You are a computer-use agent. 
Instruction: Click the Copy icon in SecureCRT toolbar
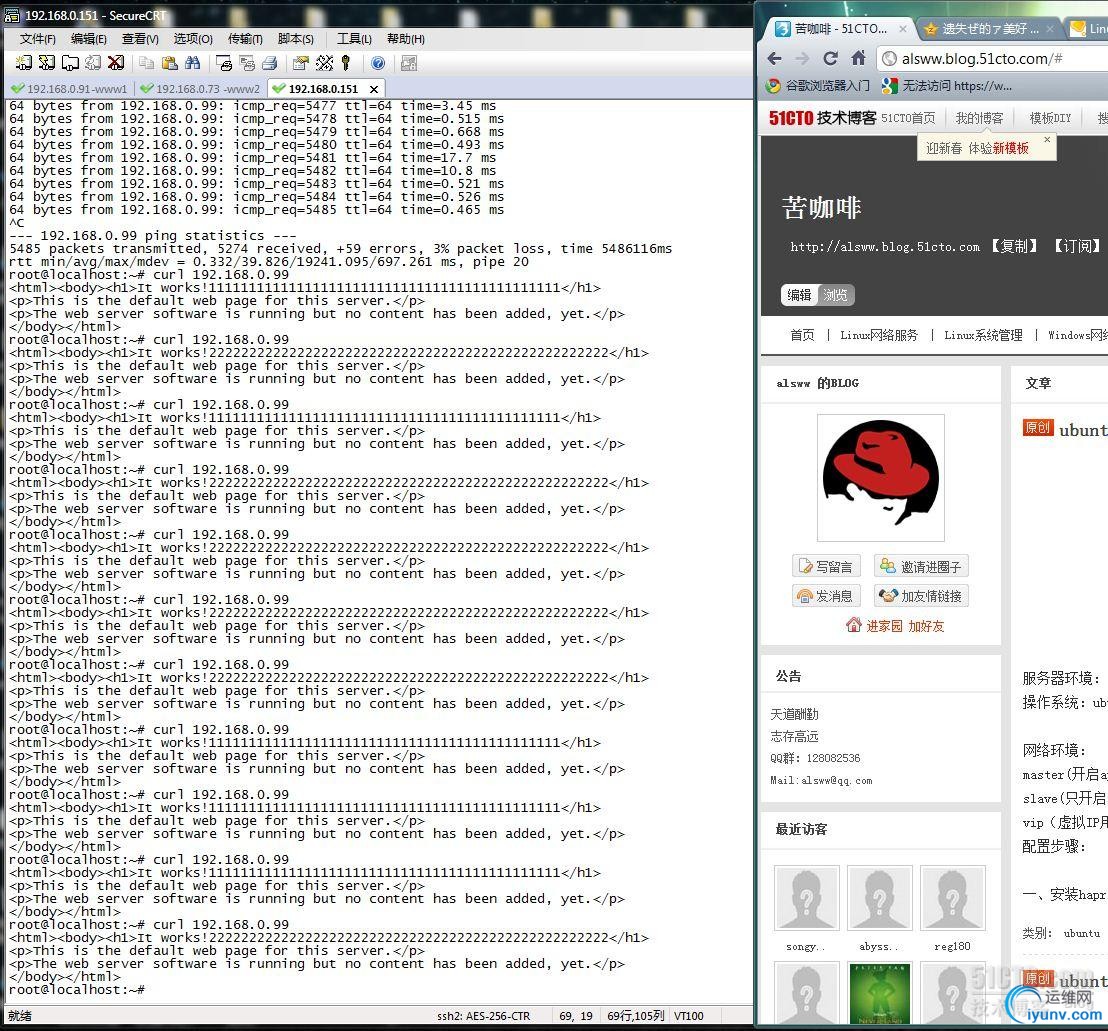(146, 64)
